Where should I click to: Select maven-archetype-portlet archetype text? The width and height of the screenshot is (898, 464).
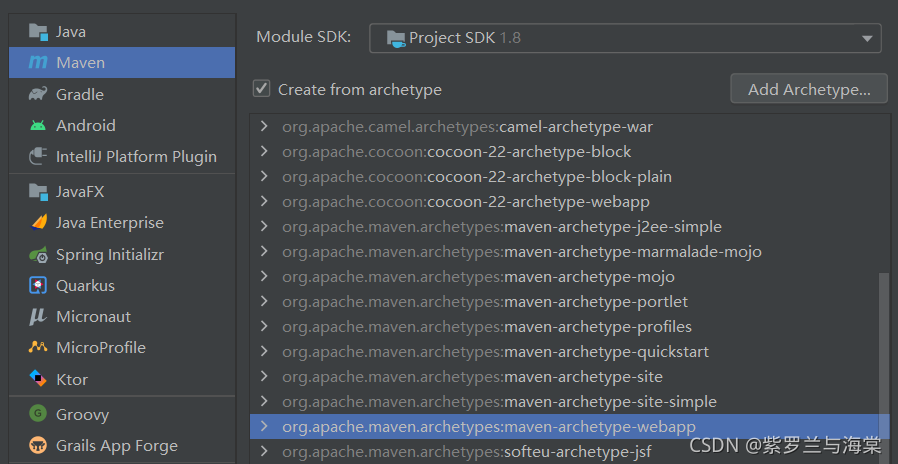pos(485,302)
